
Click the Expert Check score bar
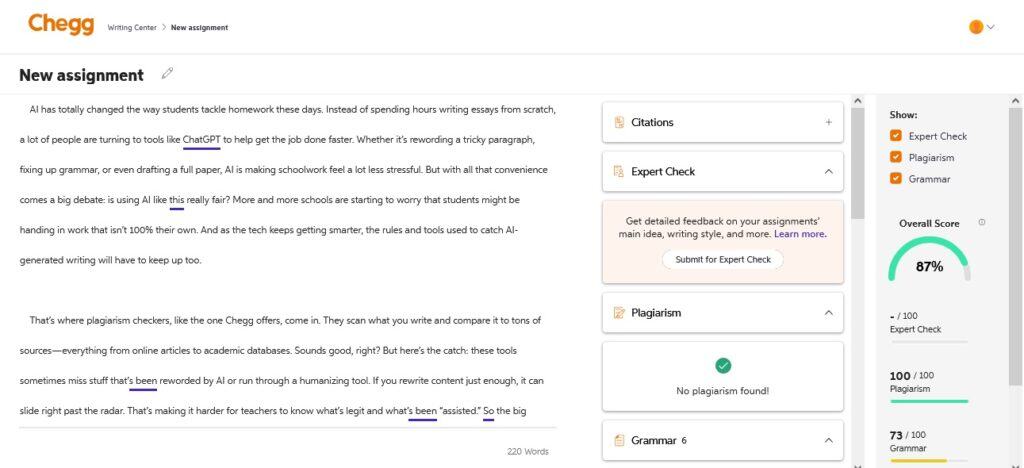pos(929,341)
